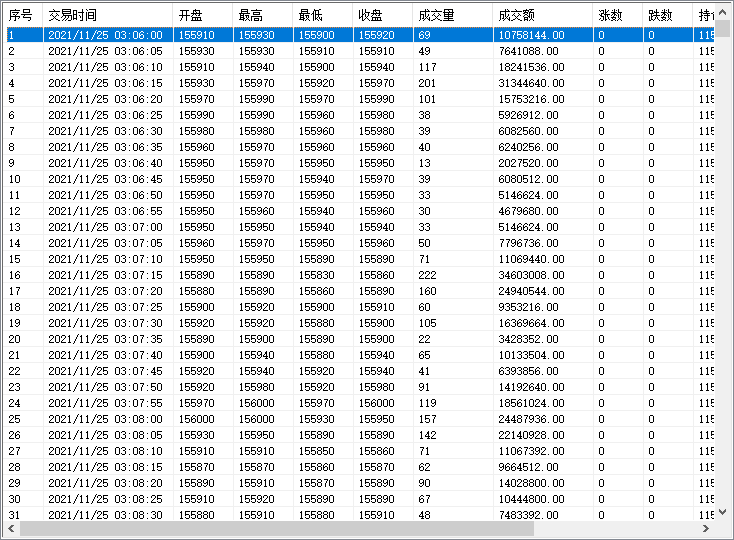Click the 成交量 column header
This screenshot has width=734, height=540.
click(453, 15)
